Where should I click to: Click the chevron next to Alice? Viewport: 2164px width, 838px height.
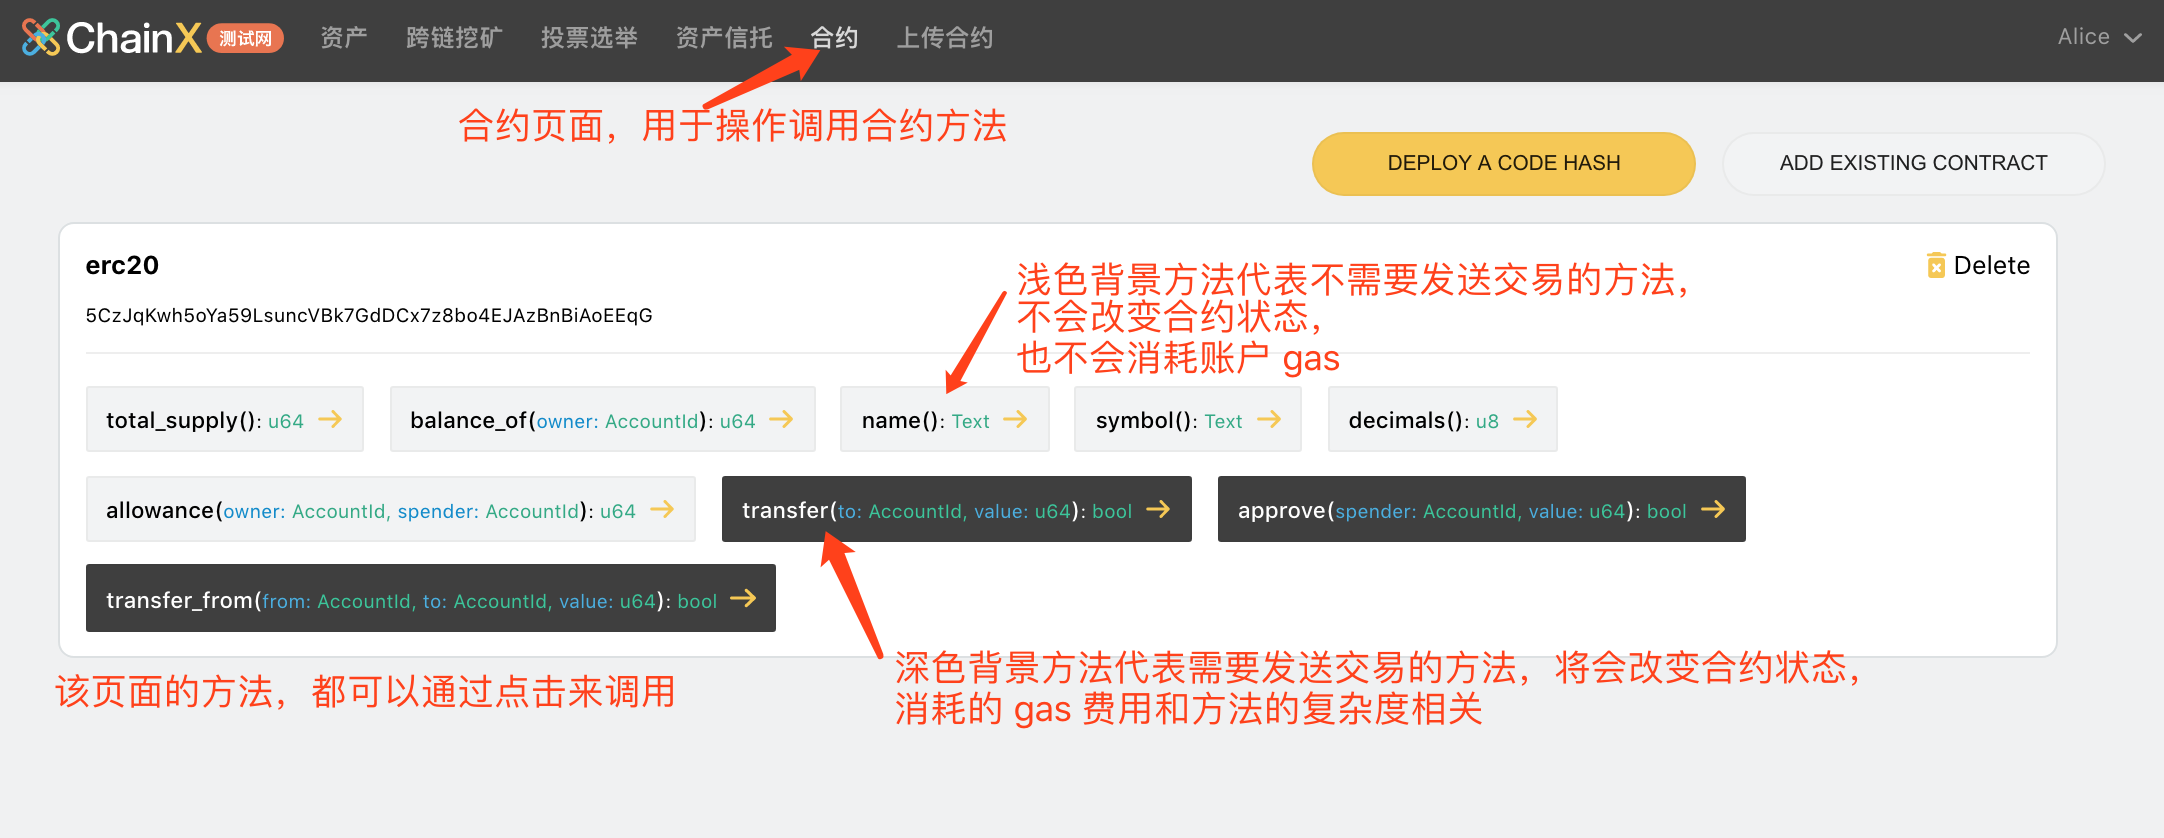[2133, 38]
